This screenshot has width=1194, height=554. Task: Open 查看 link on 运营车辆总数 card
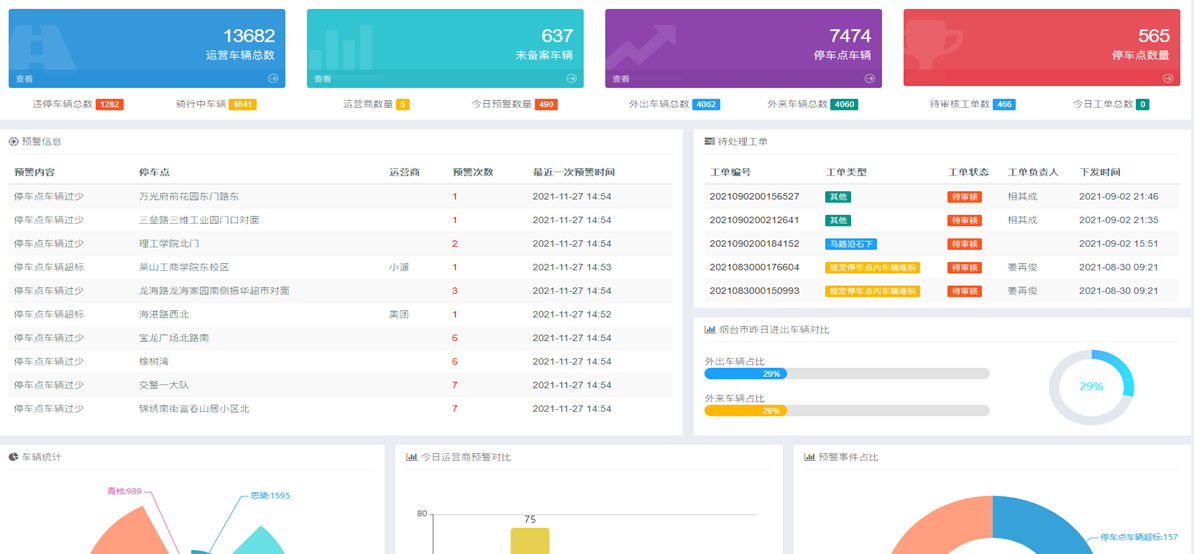(x=24, y=79)
